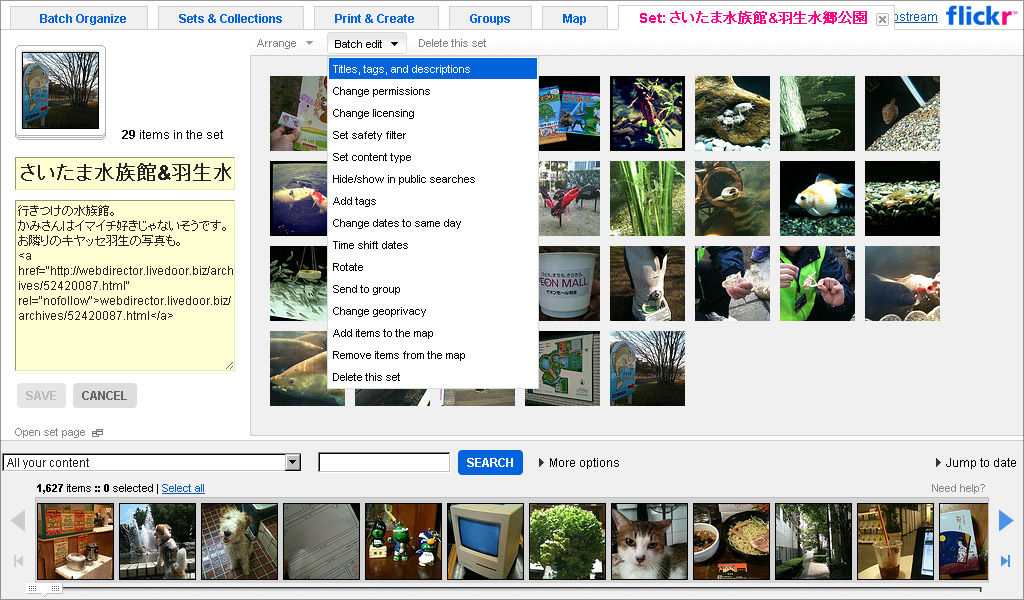Jump to the filmstrip end
The height and width of the screenshot is (600, 1024).
click(x=1005, y=561)
